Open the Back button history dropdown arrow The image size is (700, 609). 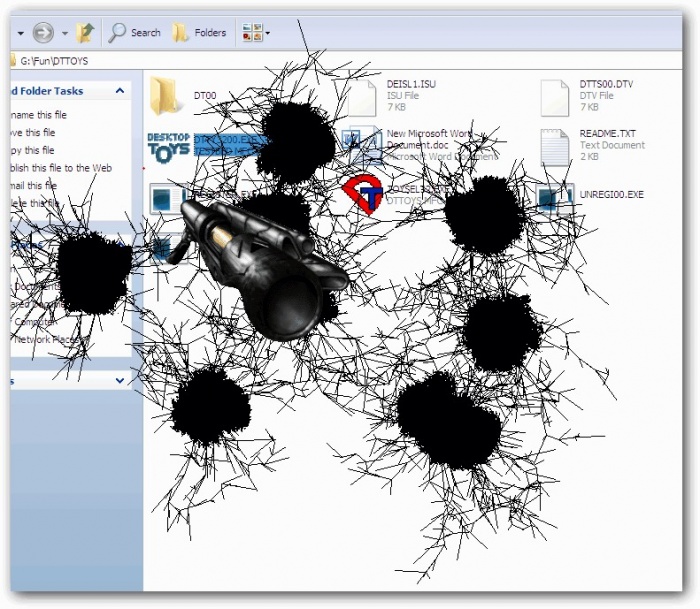pos(21,33)
